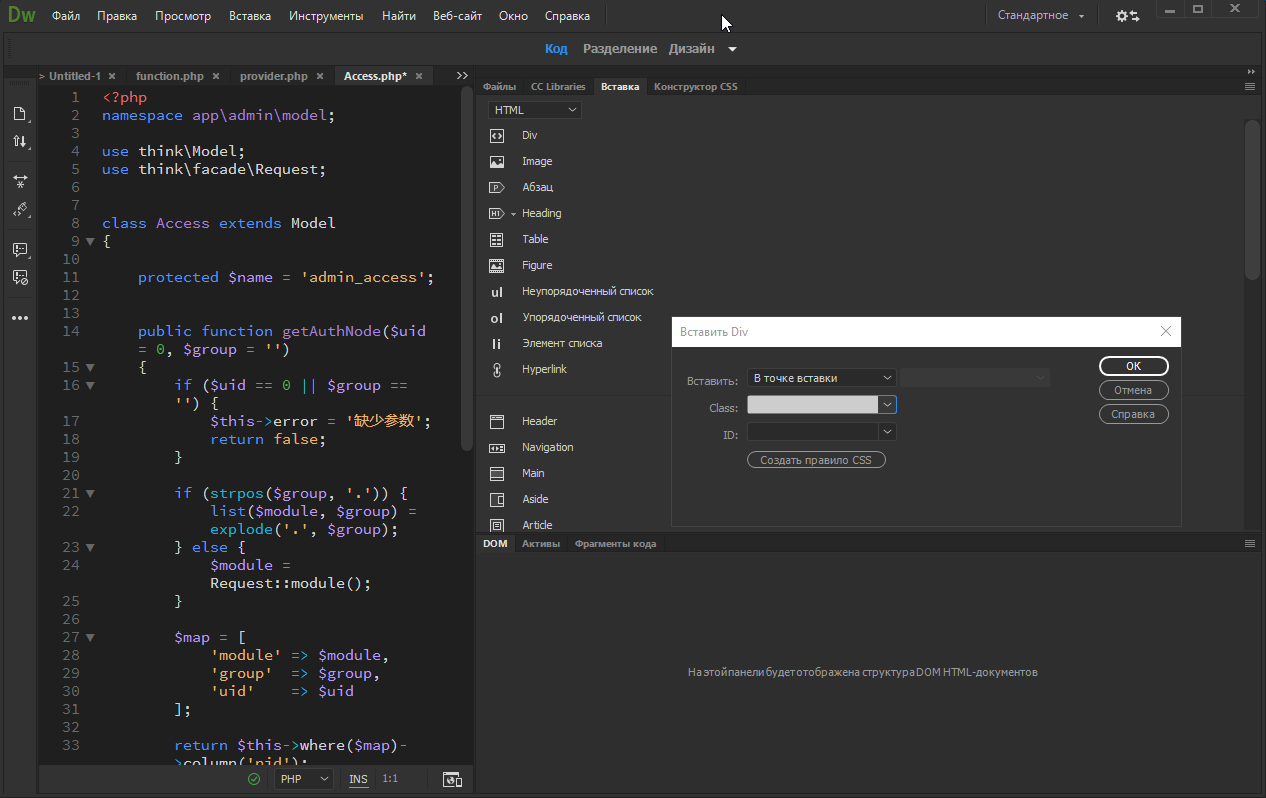Click the Open Documents file icon in sidebar
Image resolution: width=1266 pixels, height=798 pixels.
point(19,114)
